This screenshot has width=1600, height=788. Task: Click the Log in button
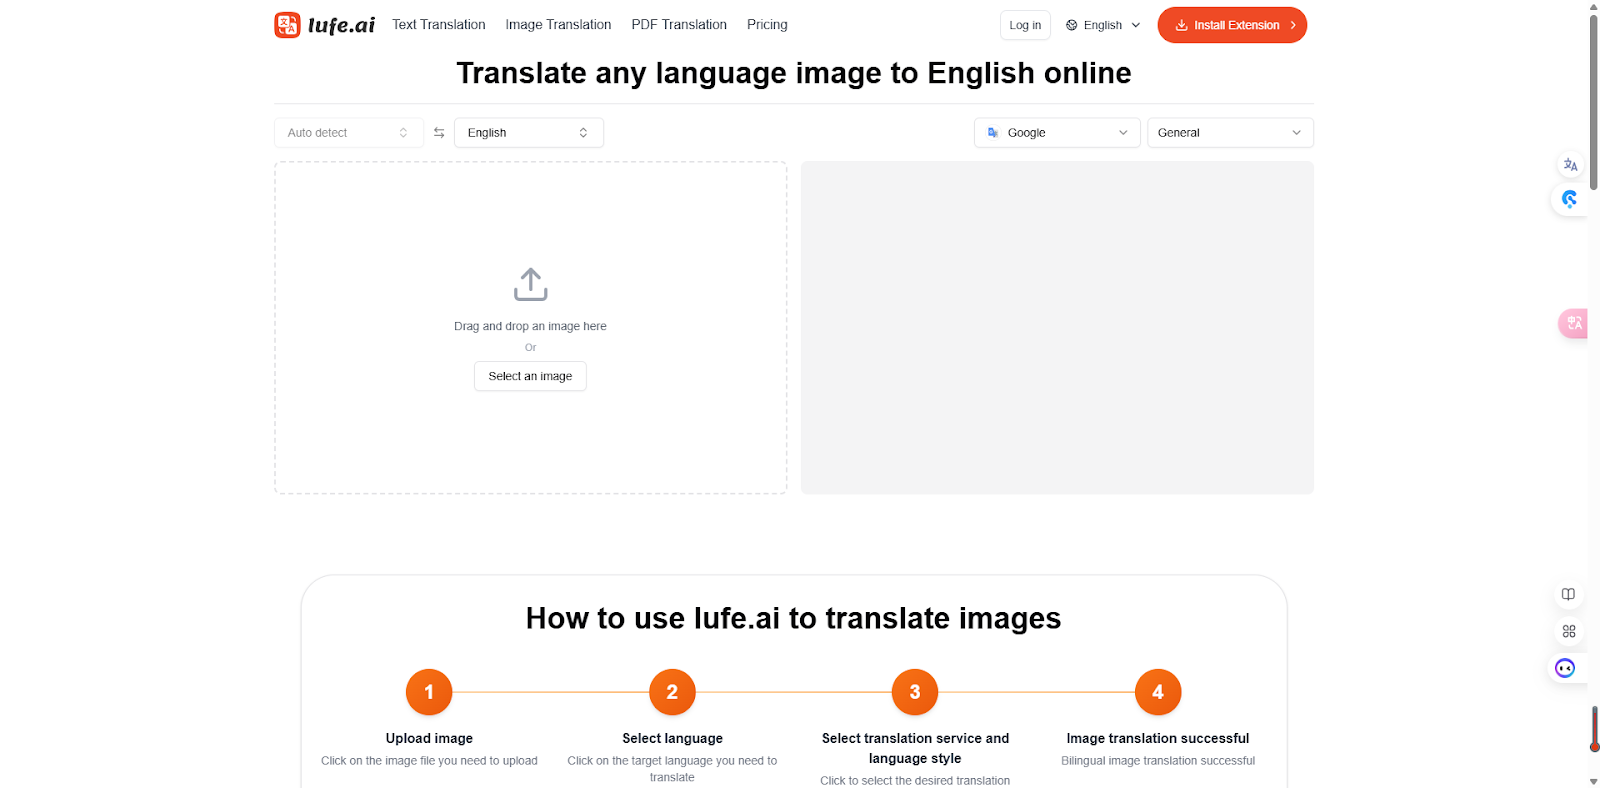tap(1025, 25)
